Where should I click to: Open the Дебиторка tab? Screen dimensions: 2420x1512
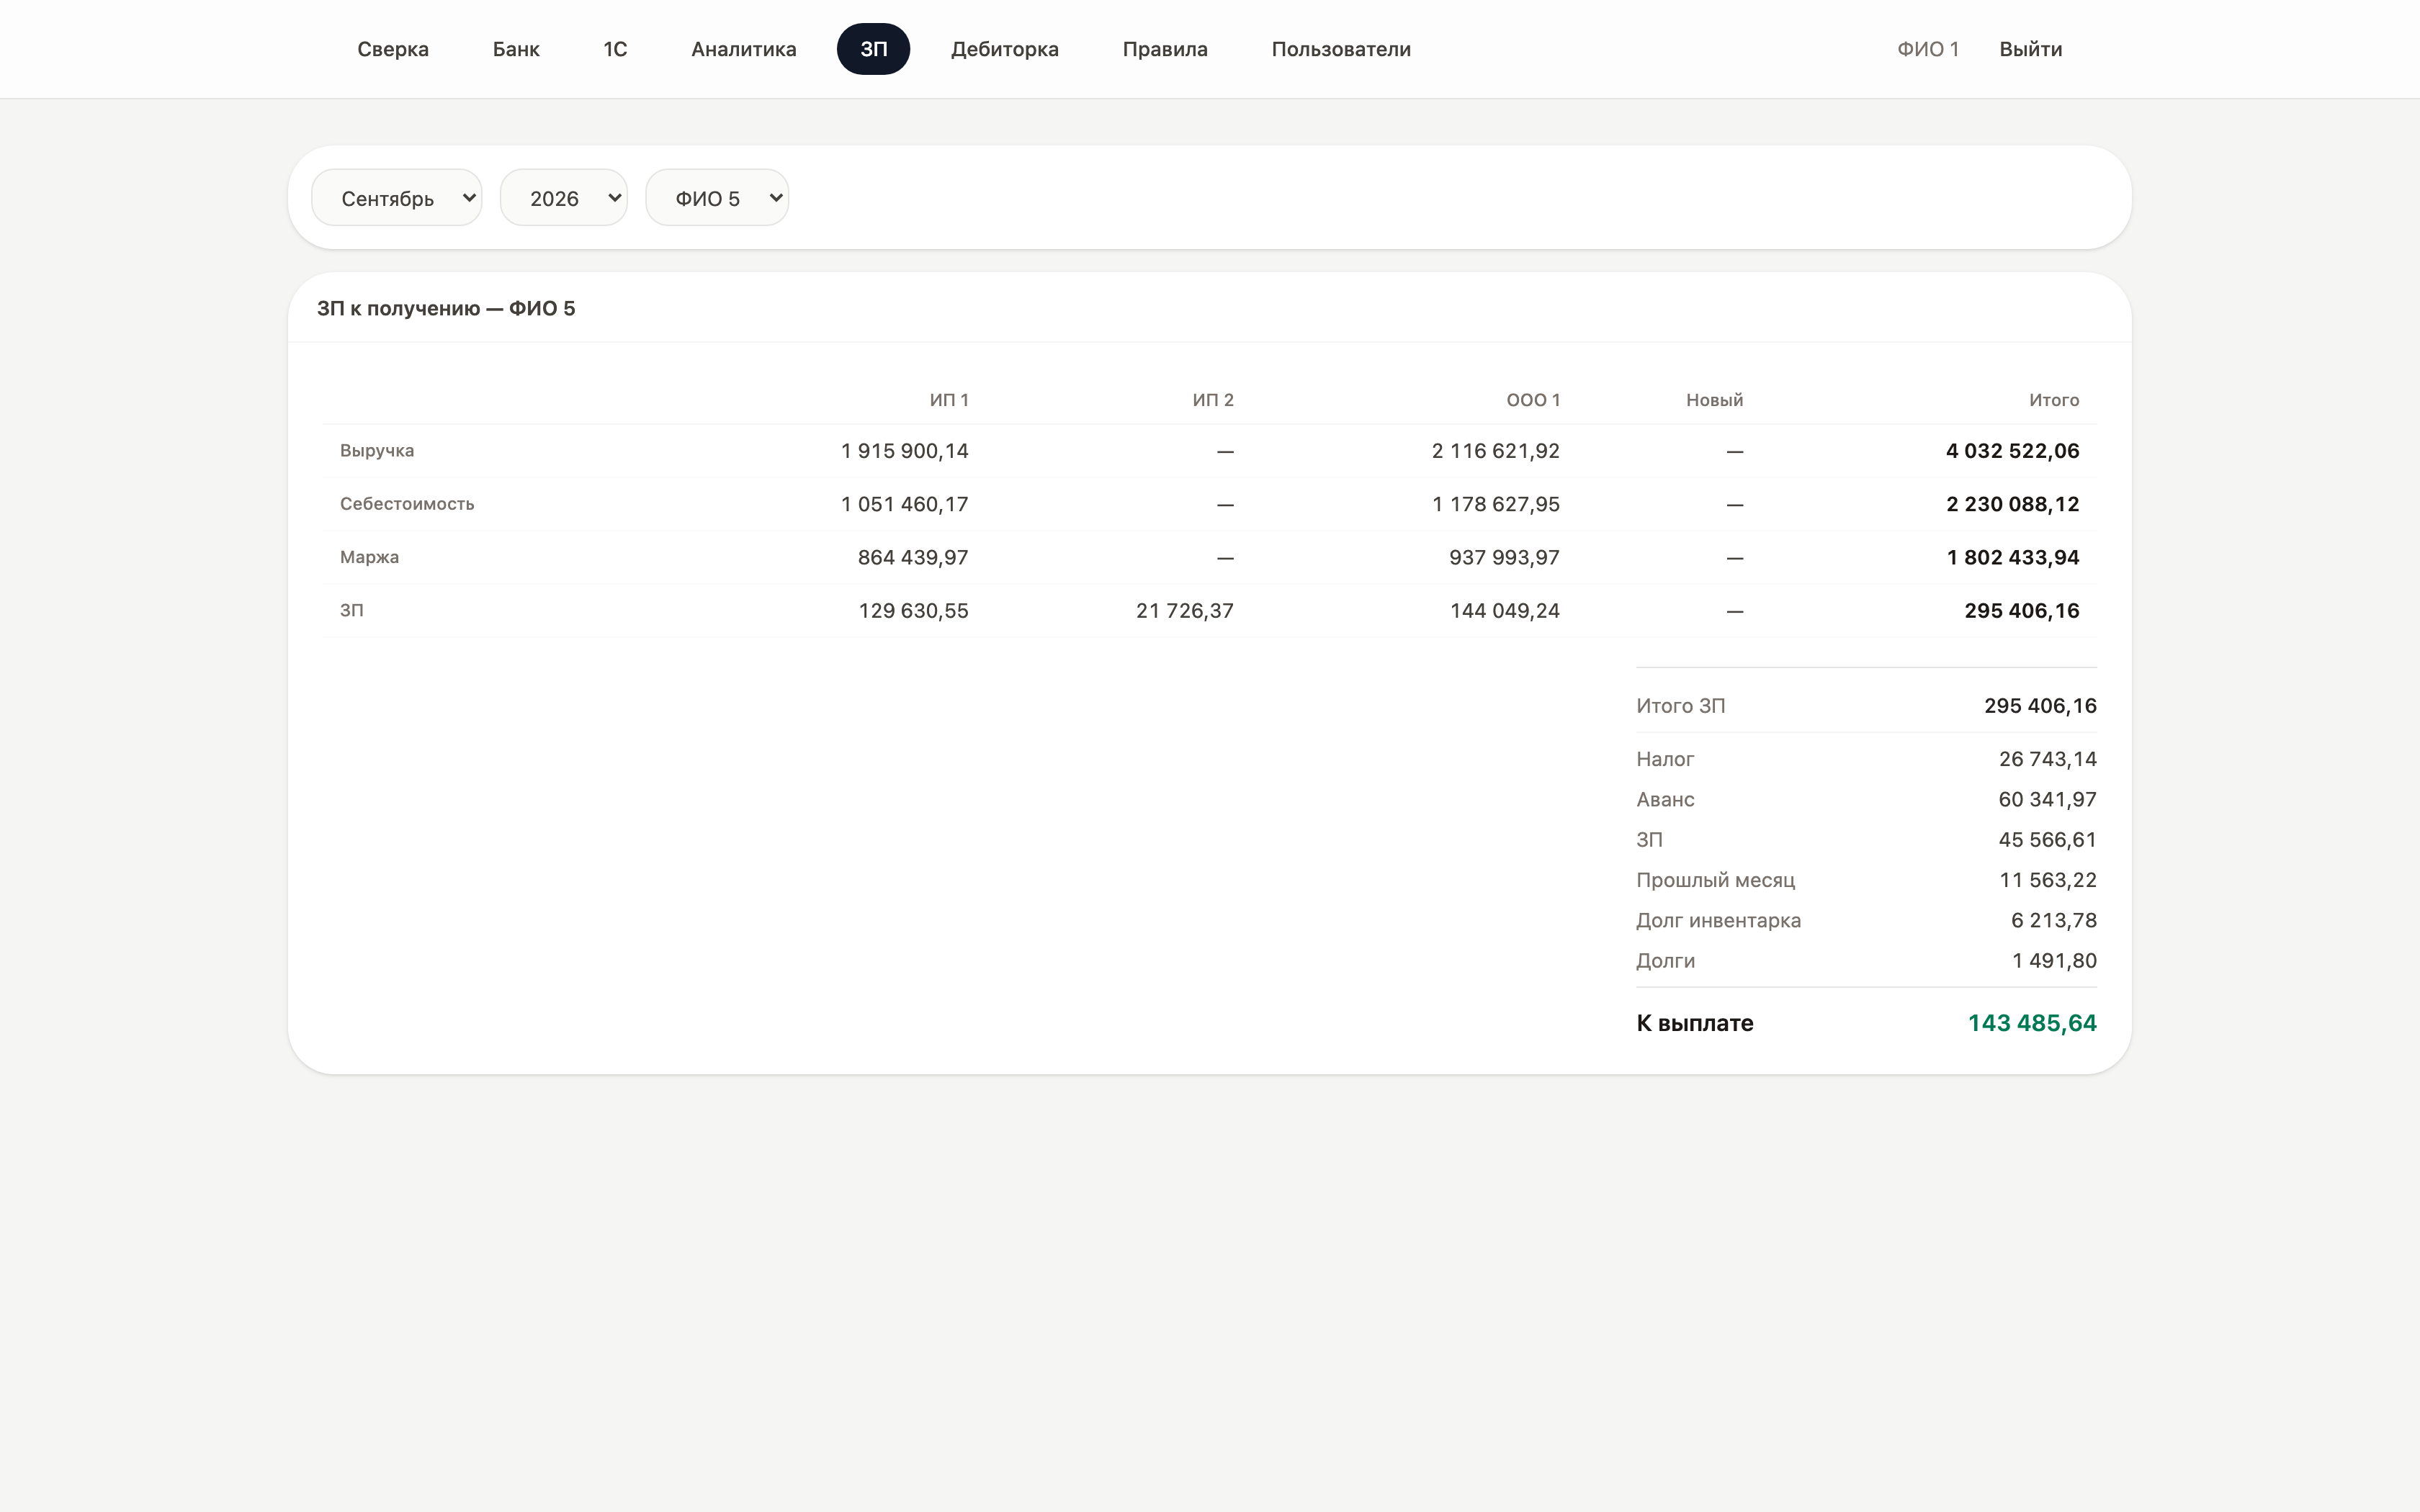click(x=1004, y=49)
